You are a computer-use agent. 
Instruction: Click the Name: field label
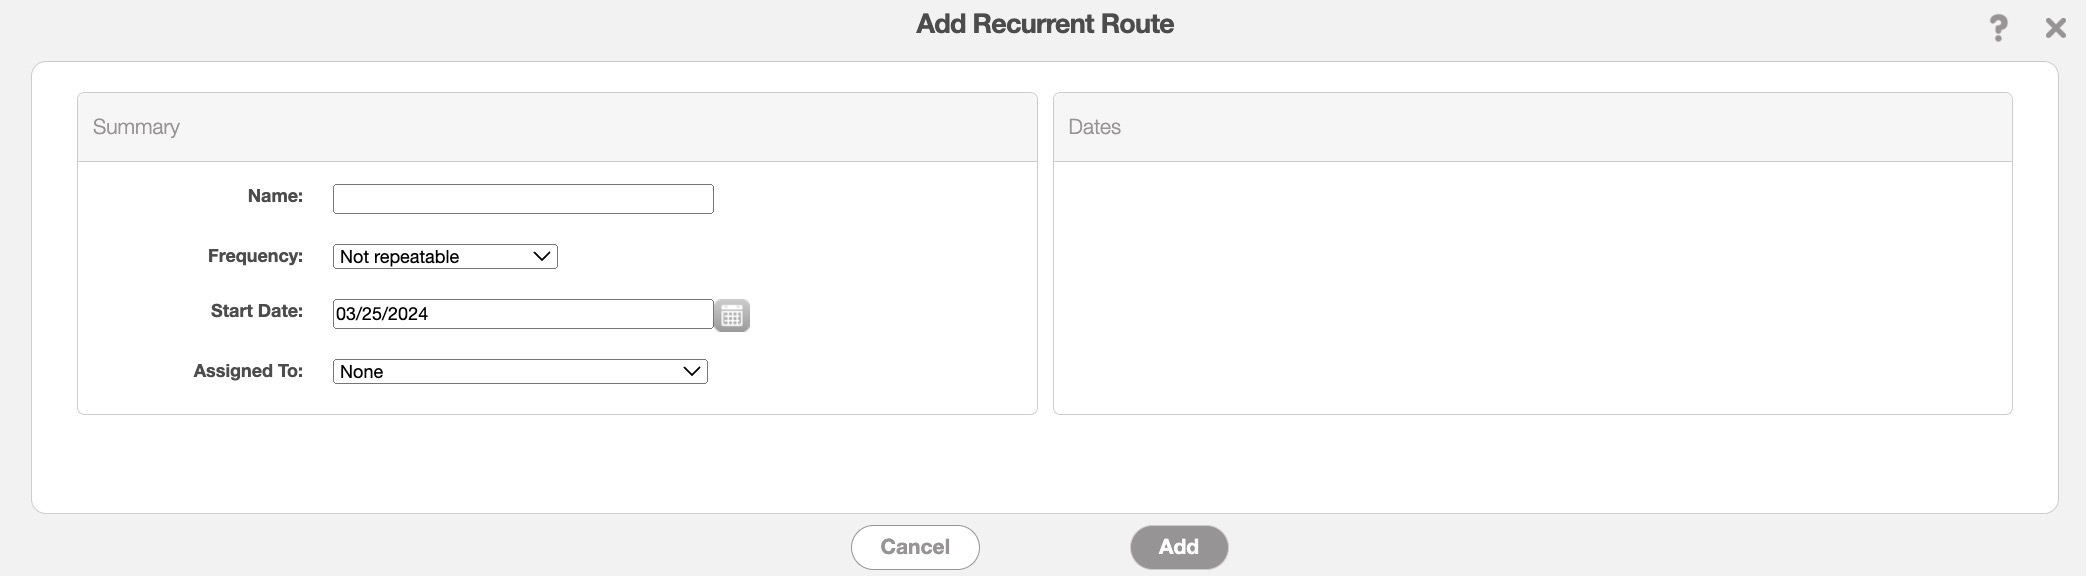tap(275, 196)
